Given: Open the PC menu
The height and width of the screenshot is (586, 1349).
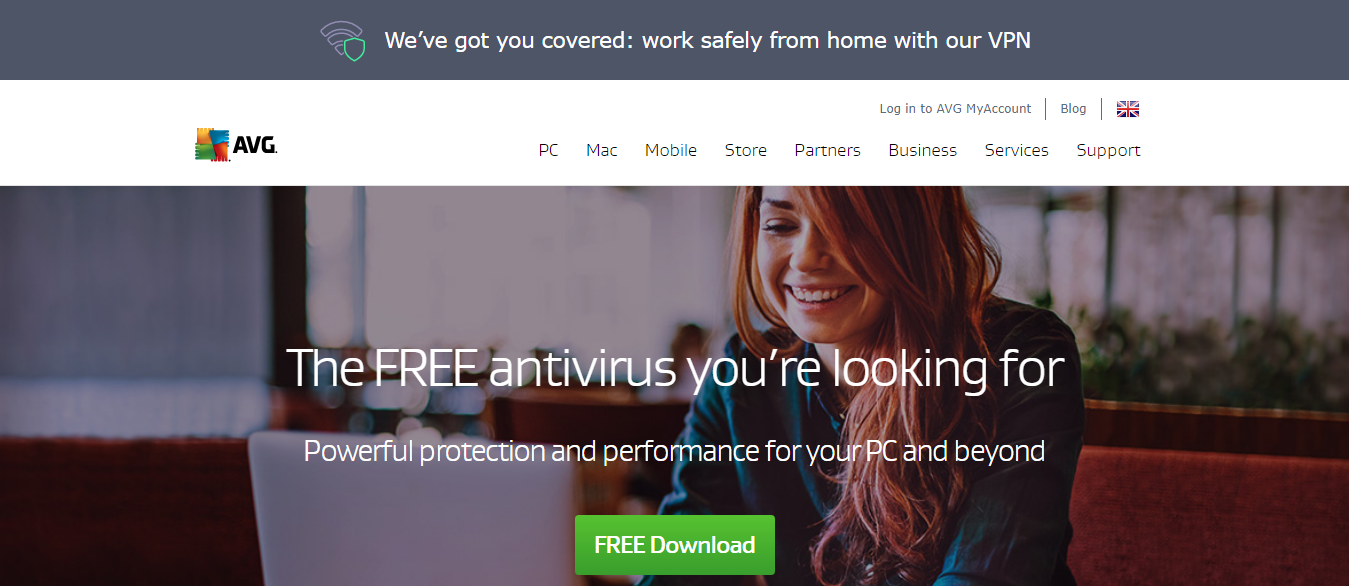Looking at the screenshot, I should click(x=548, y=150).
